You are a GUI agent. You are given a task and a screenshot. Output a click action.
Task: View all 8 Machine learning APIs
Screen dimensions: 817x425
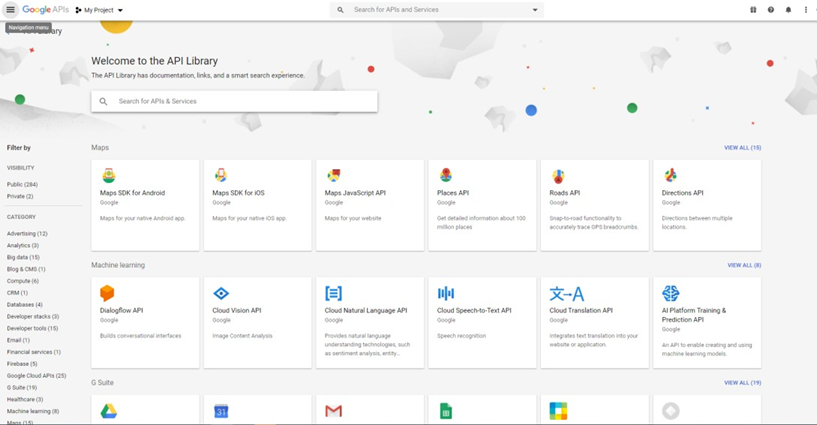744,265
